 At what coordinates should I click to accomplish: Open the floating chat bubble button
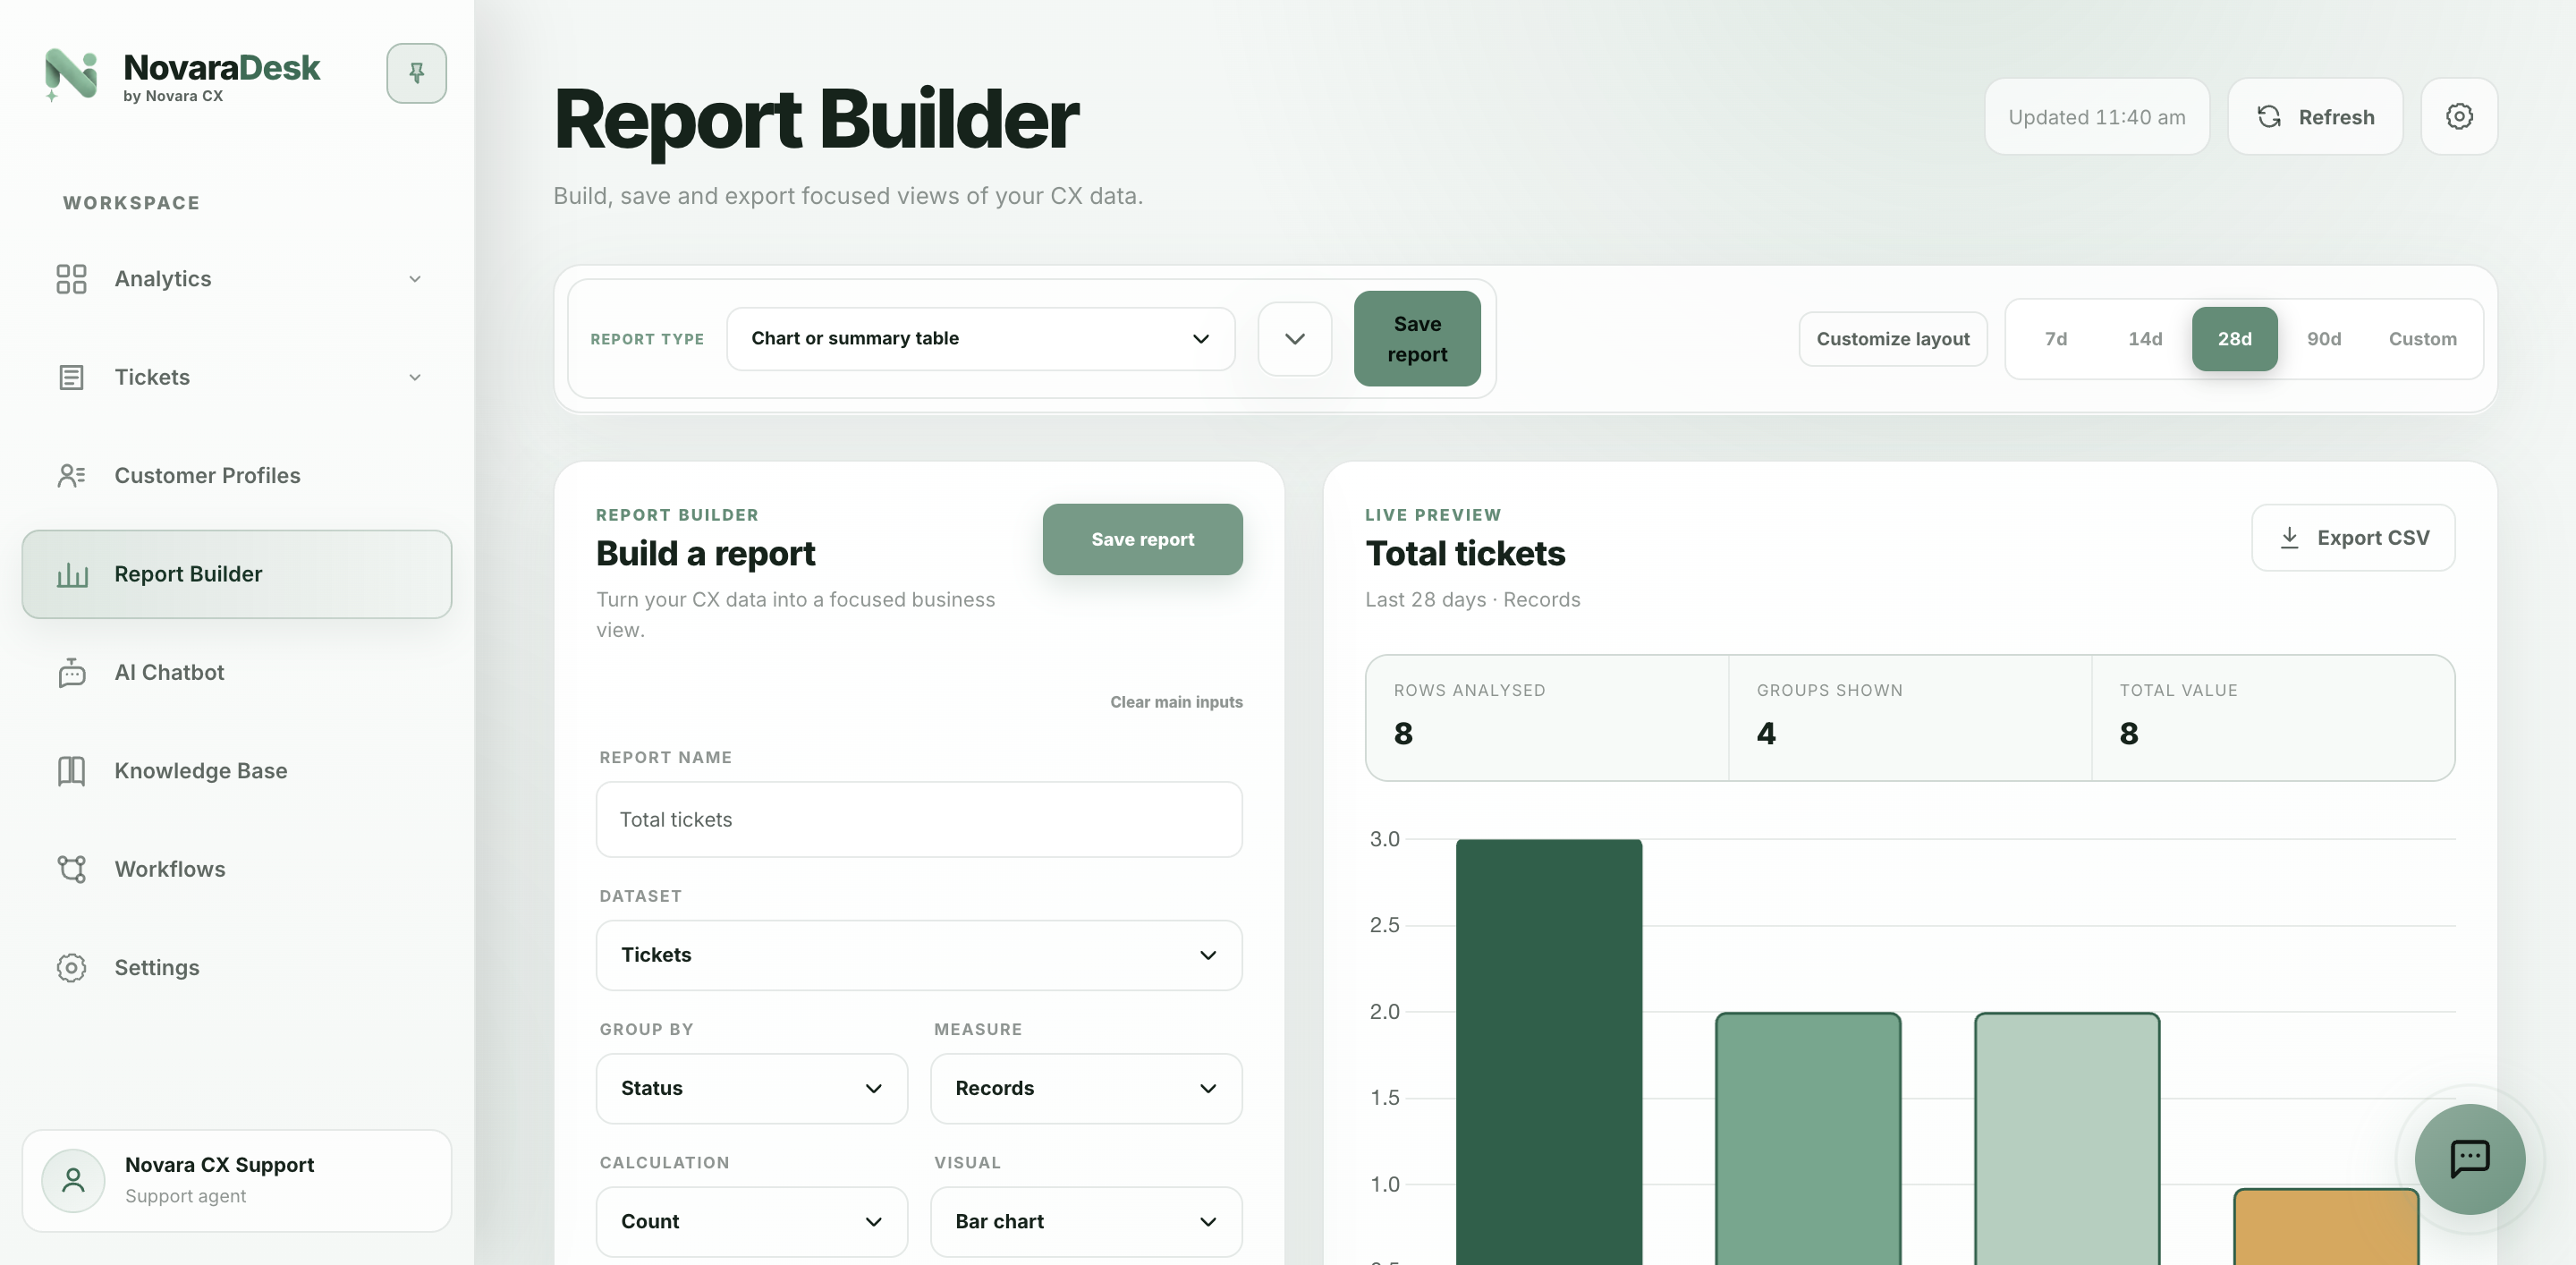click(x=2469, y=1159)
